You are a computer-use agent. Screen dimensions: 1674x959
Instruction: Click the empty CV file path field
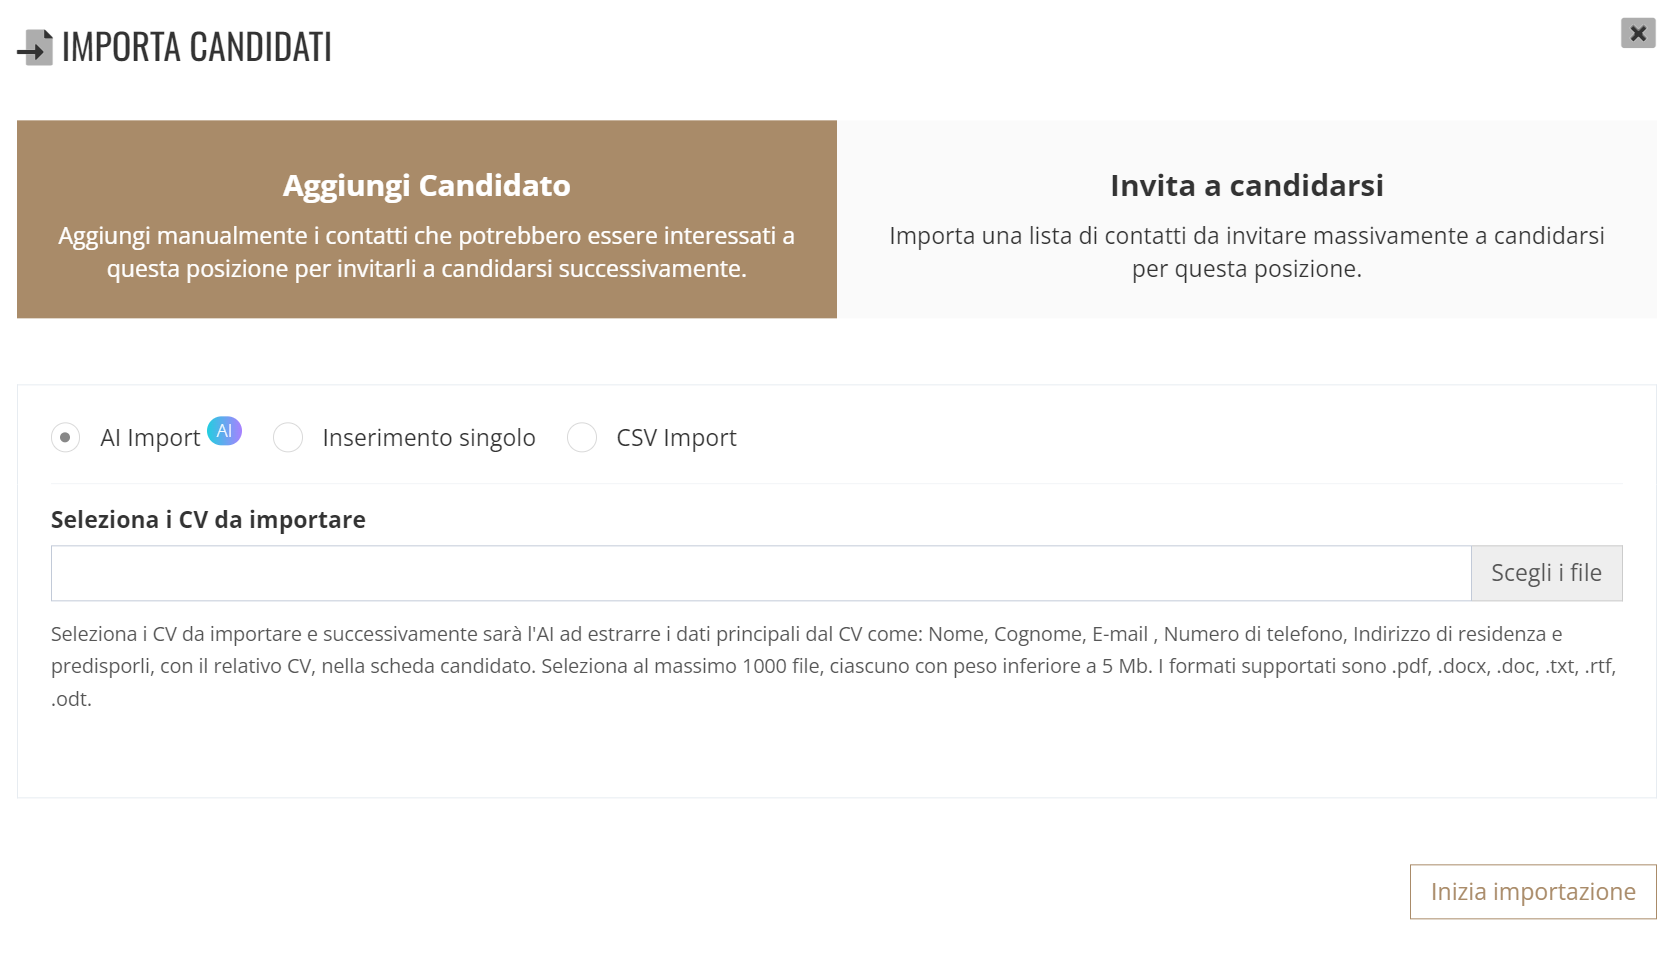[761, 573]
